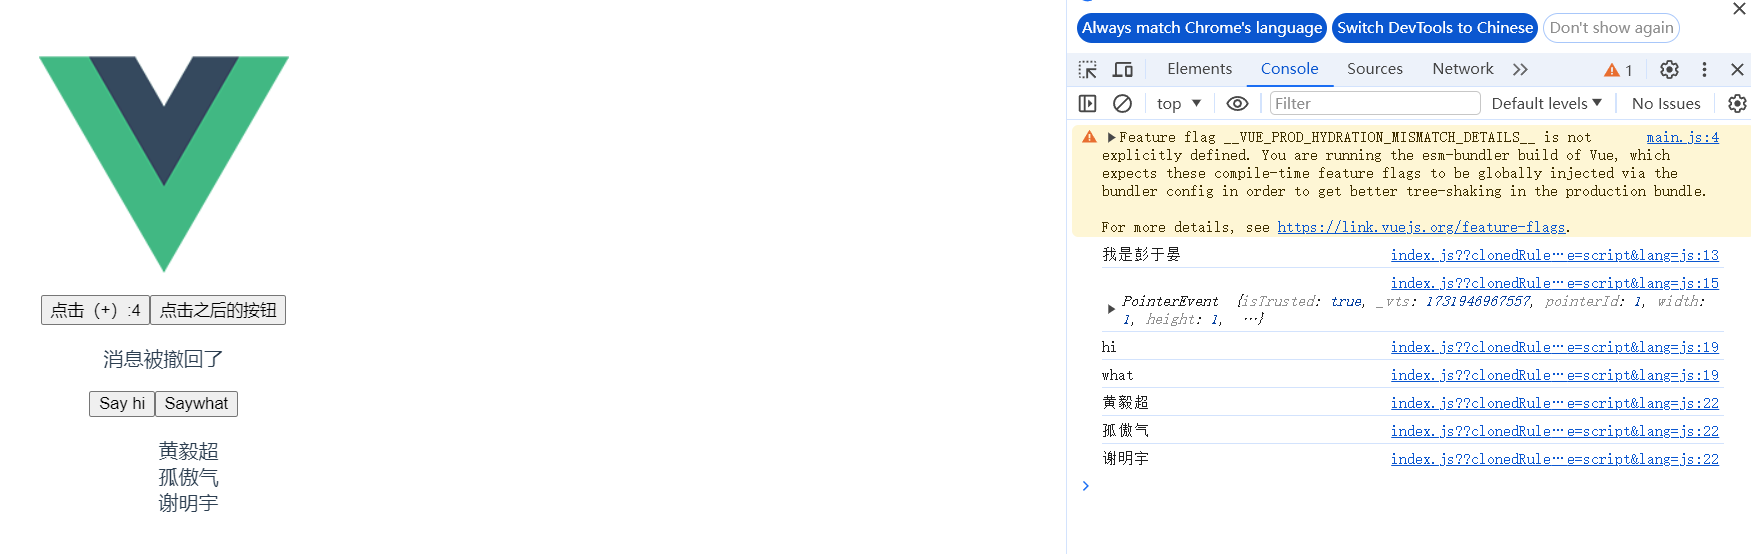Switch to the Elements tab
Screen dimensions: 1751x554
pyautogui.click(x=1199, y=69)
